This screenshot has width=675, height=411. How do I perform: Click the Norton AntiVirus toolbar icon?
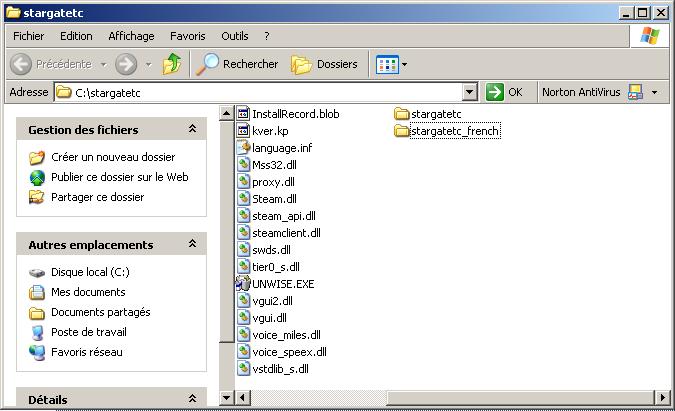point(635,92)
